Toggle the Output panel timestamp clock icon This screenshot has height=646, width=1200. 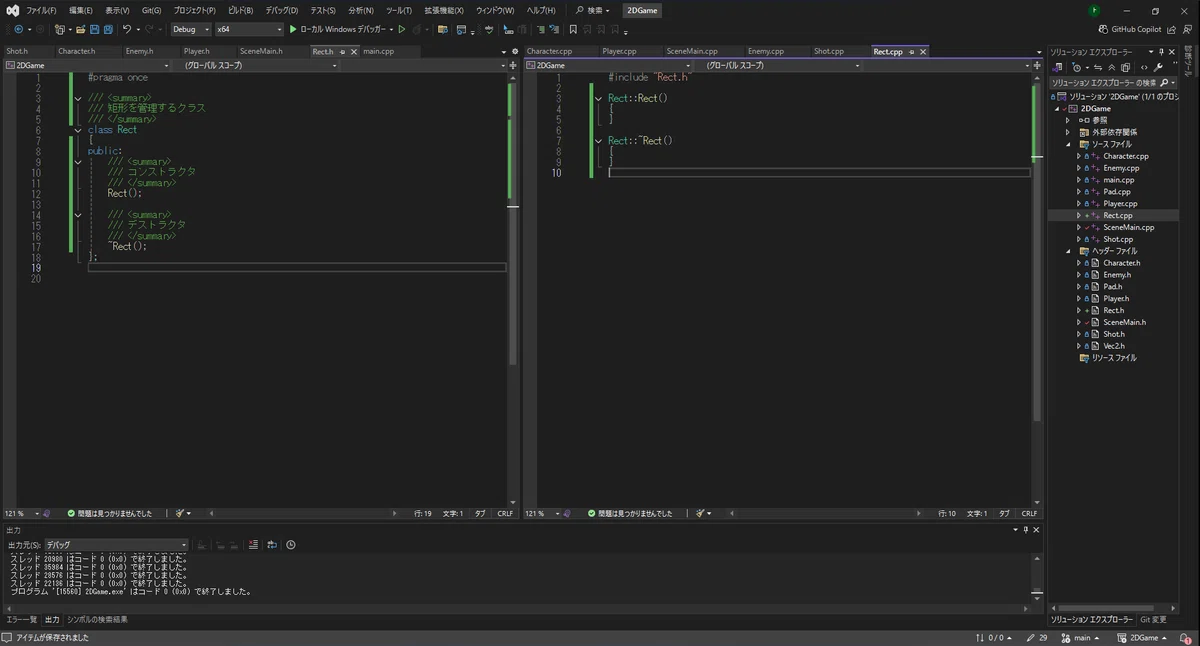[x=291, y=545]
